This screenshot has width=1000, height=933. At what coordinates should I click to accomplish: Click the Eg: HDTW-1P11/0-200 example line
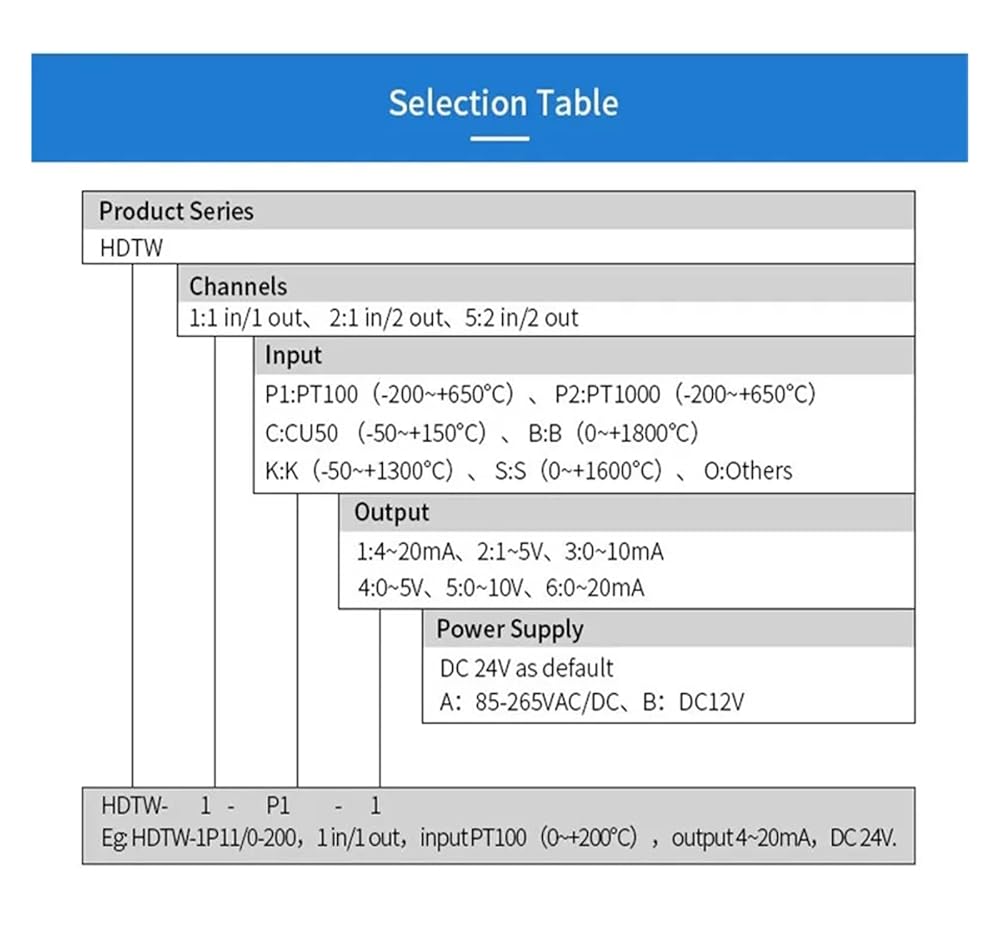coord(499,837)
